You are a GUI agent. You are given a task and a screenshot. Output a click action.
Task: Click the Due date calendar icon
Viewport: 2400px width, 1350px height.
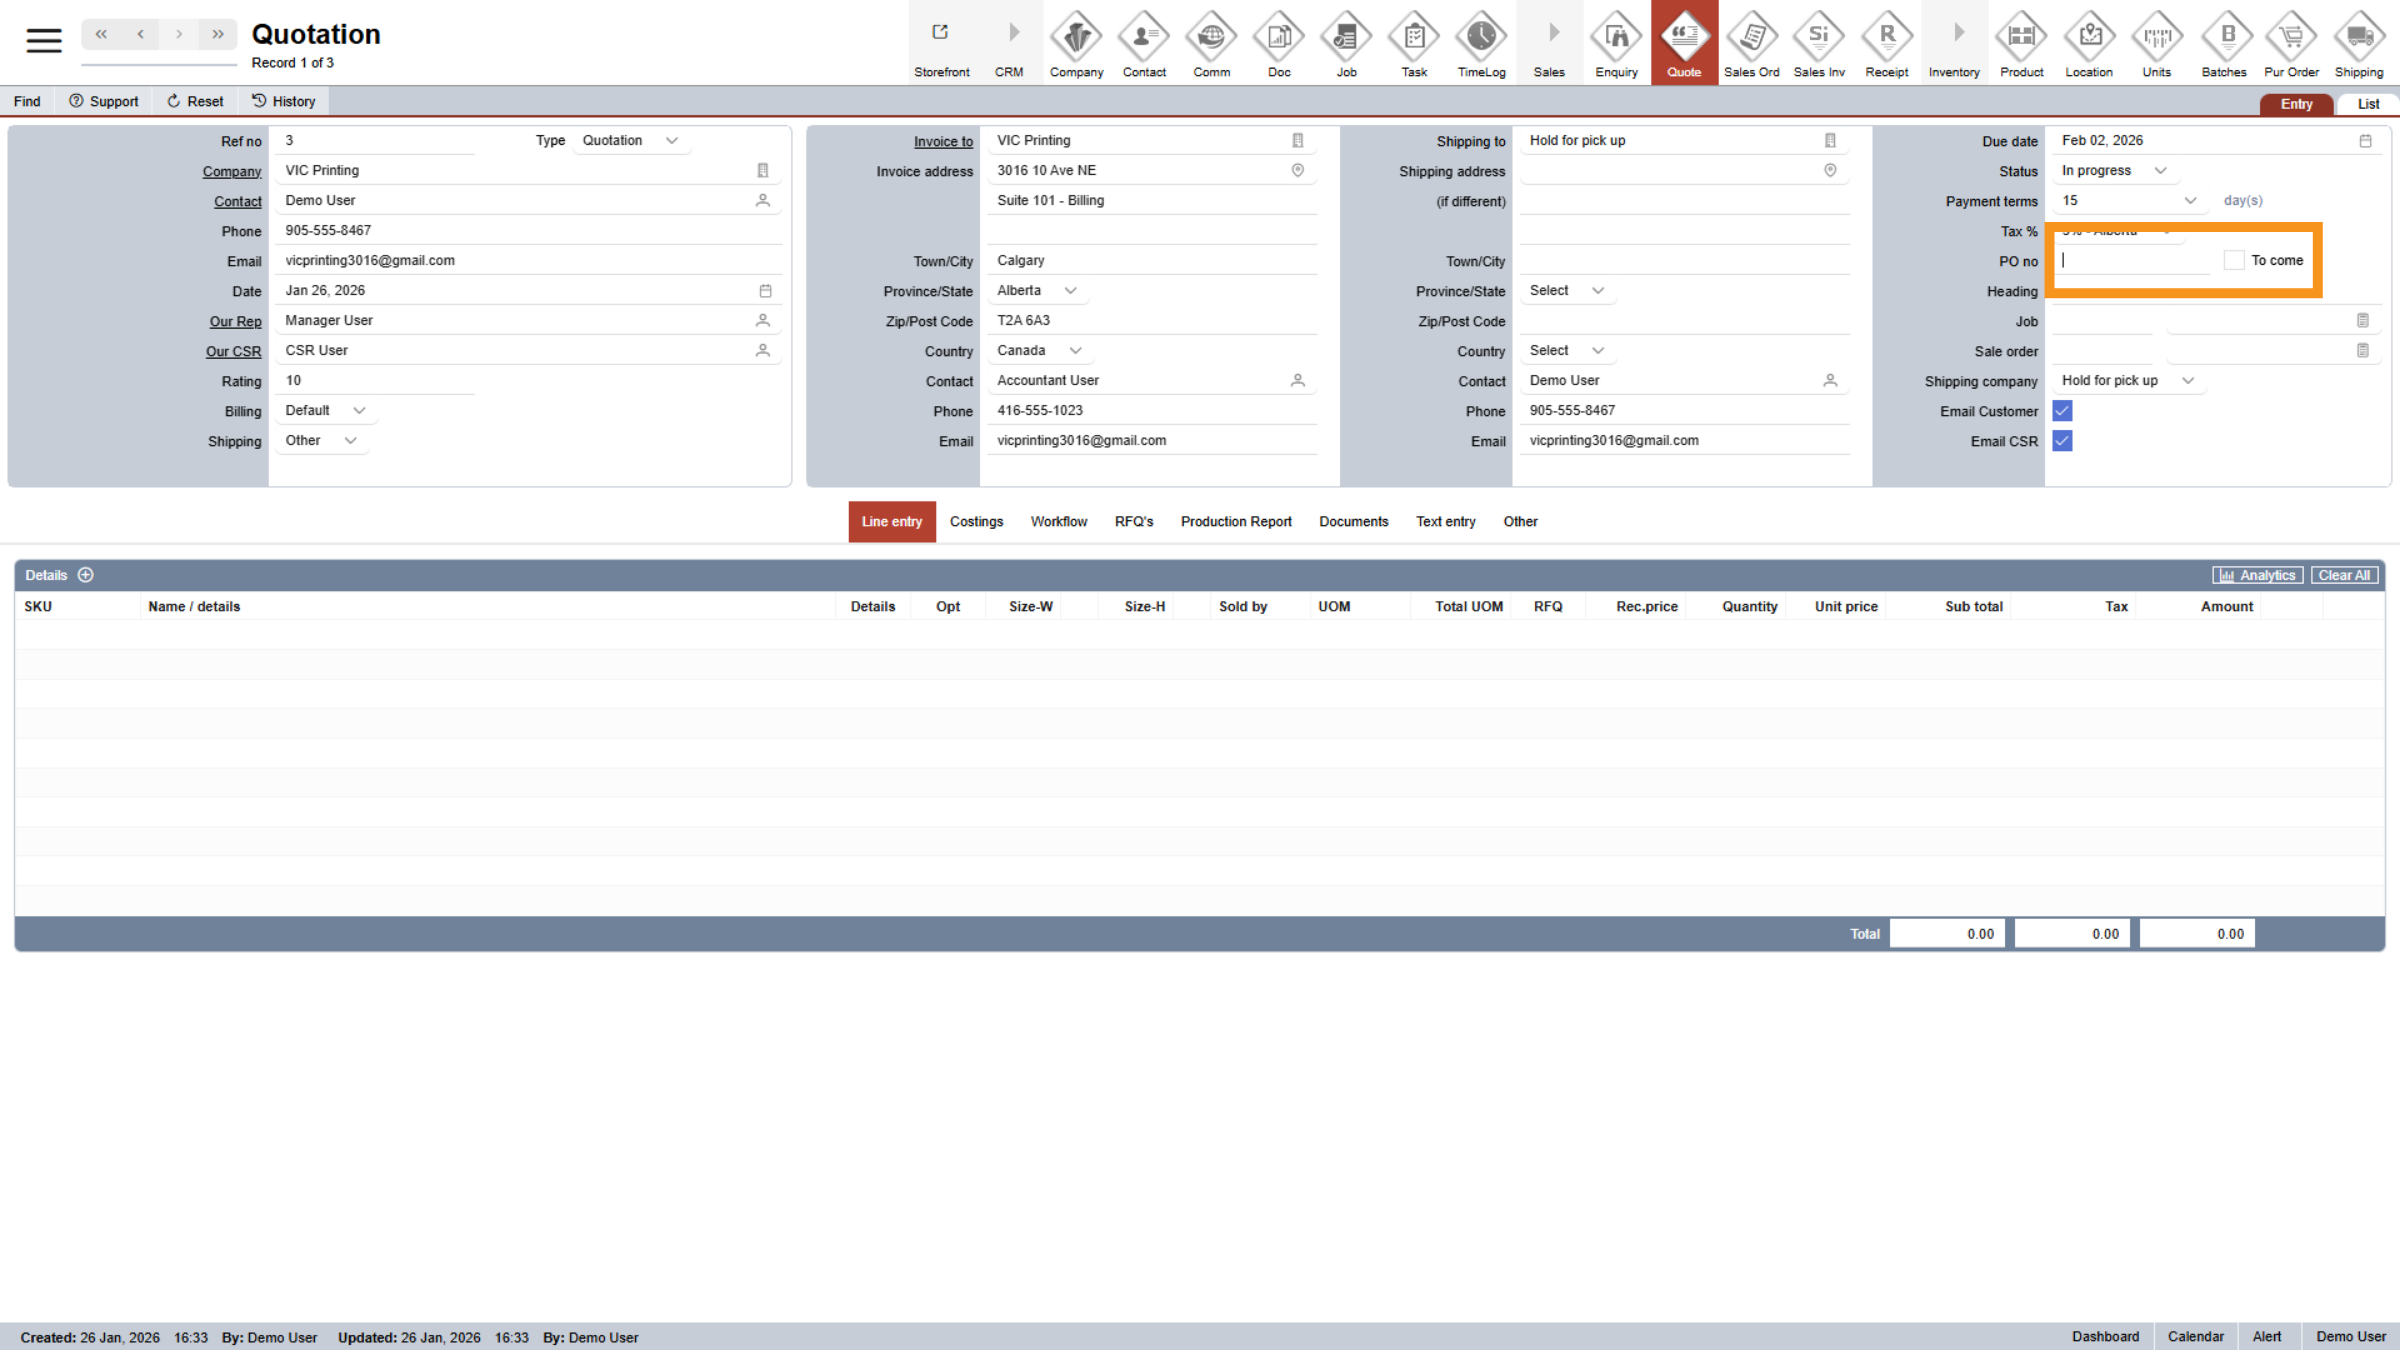coord(2365,141)
